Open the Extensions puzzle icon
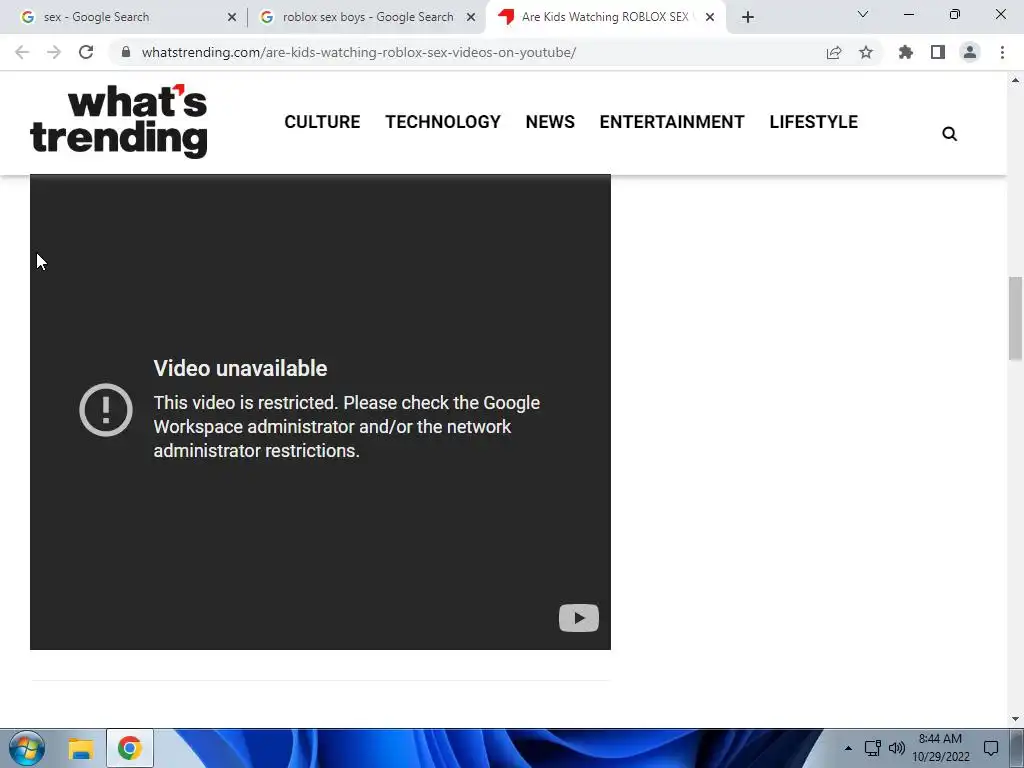This screenshot has width=1024, height=768. pos(906,52)
